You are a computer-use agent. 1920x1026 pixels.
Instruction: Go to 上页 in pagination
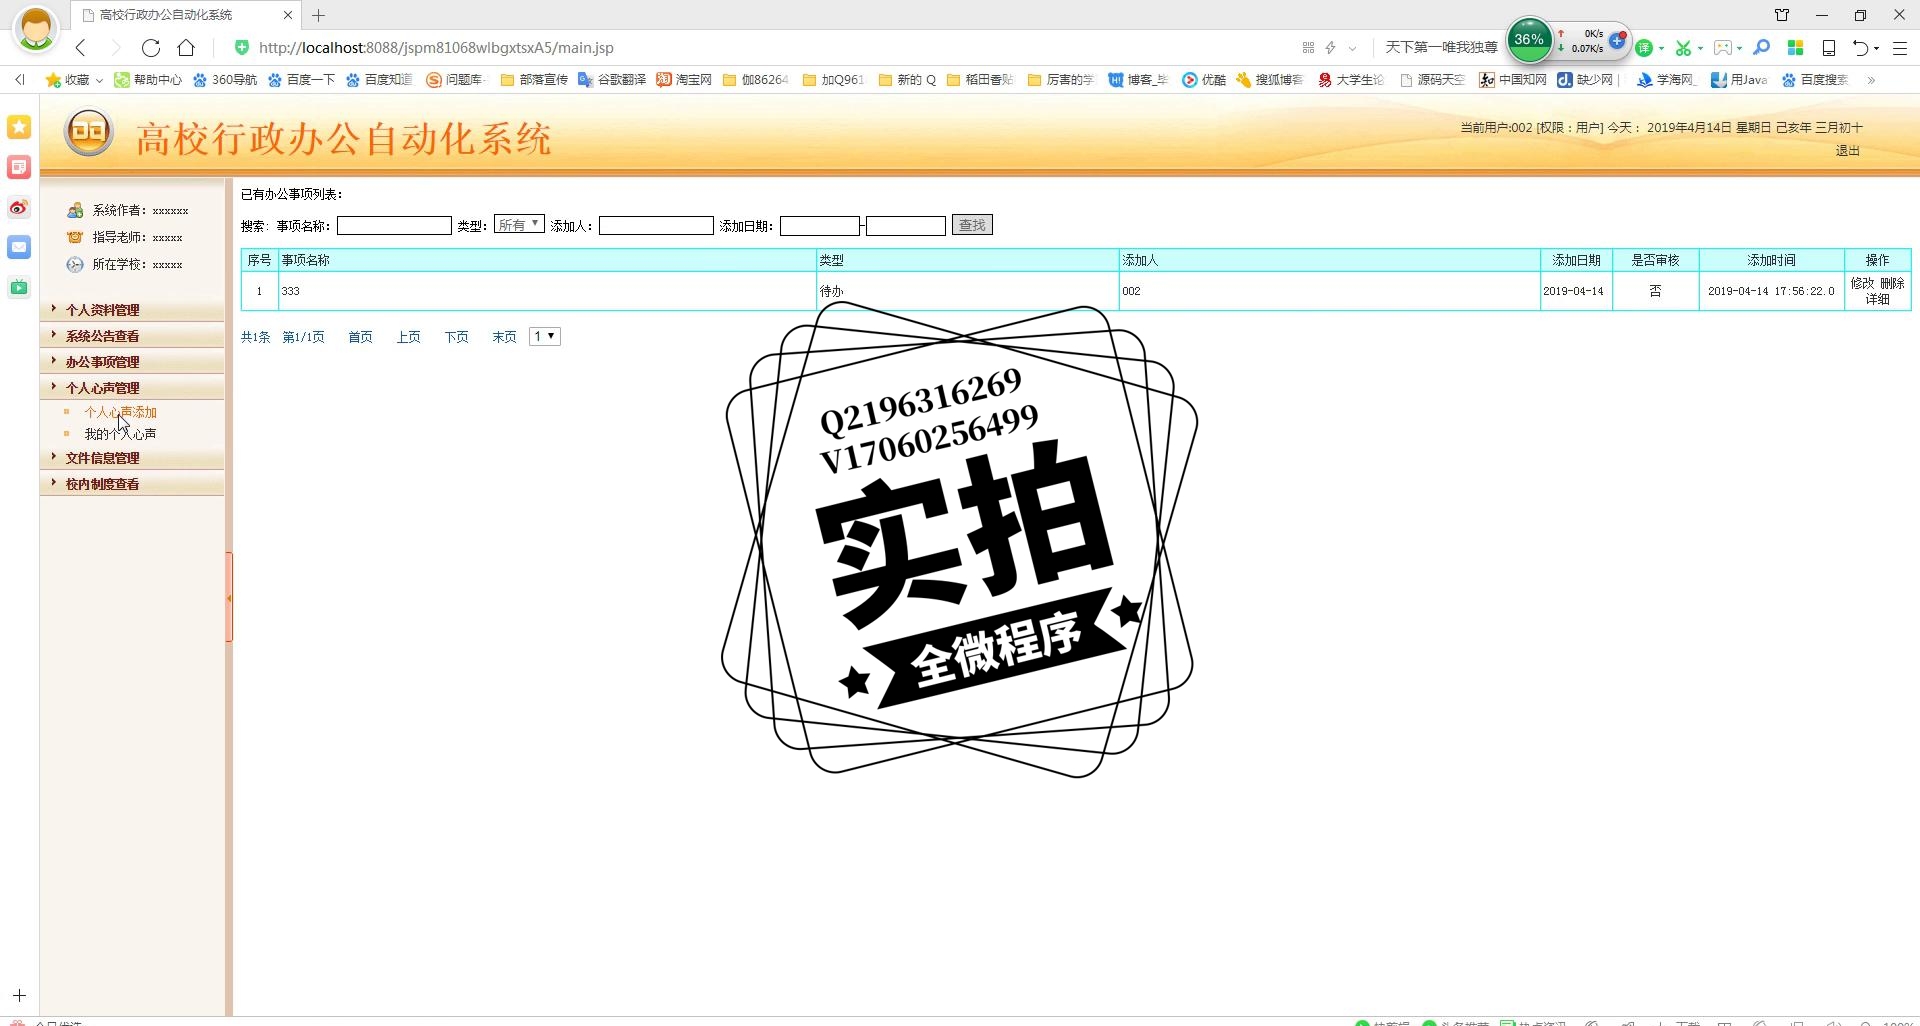coord(408,337)
